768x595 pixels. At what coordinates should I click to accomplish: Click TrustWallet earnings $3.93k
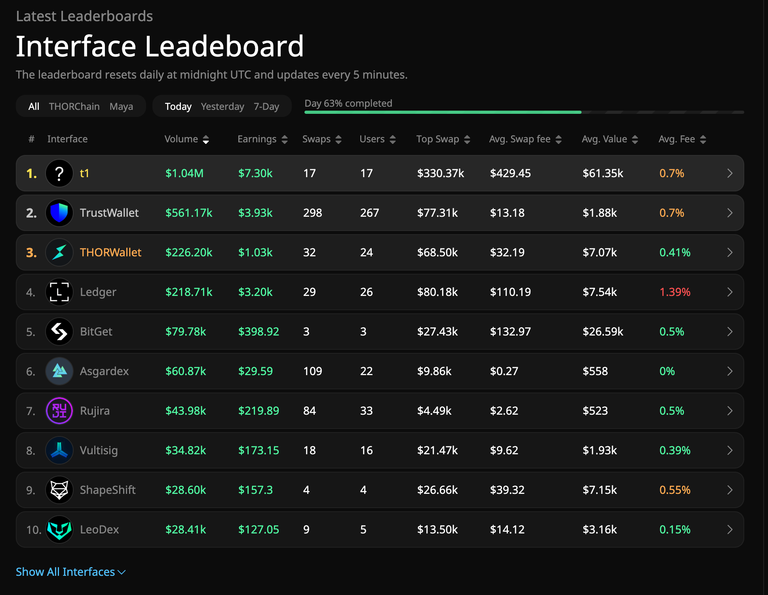255,213
